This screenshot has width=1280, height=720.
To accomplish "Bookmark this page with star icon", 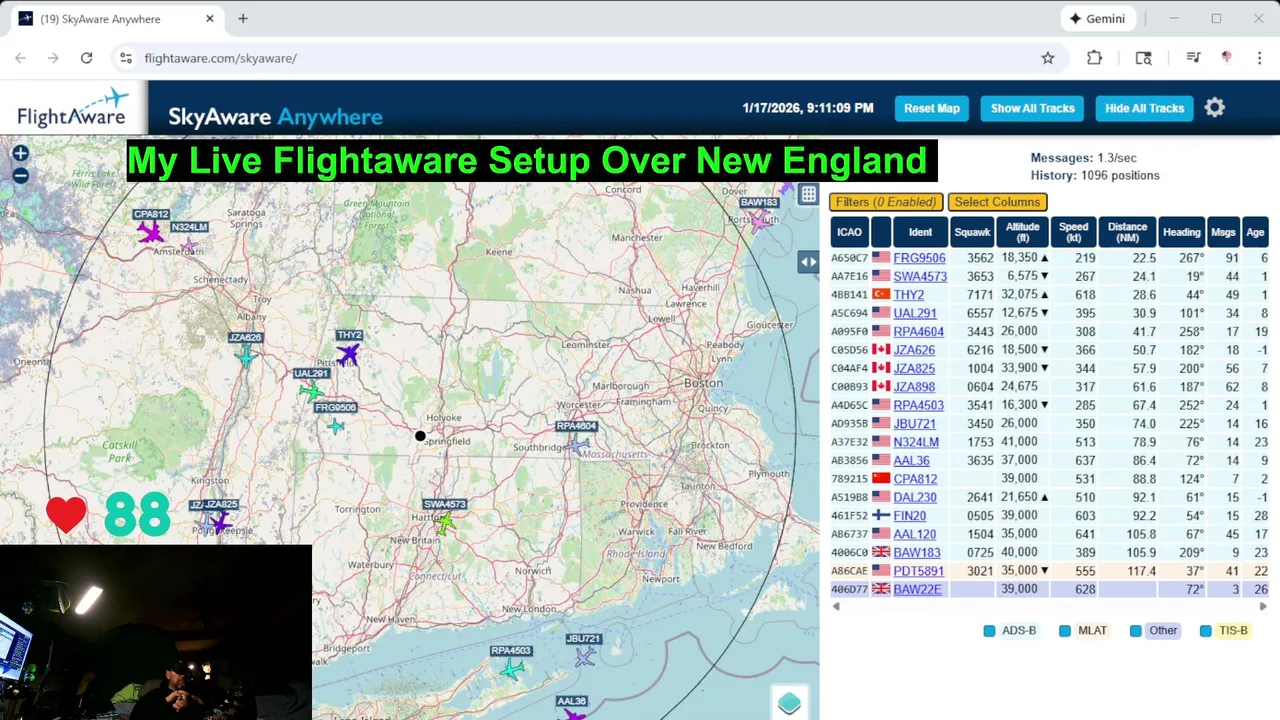I will tap(1048, 58).
